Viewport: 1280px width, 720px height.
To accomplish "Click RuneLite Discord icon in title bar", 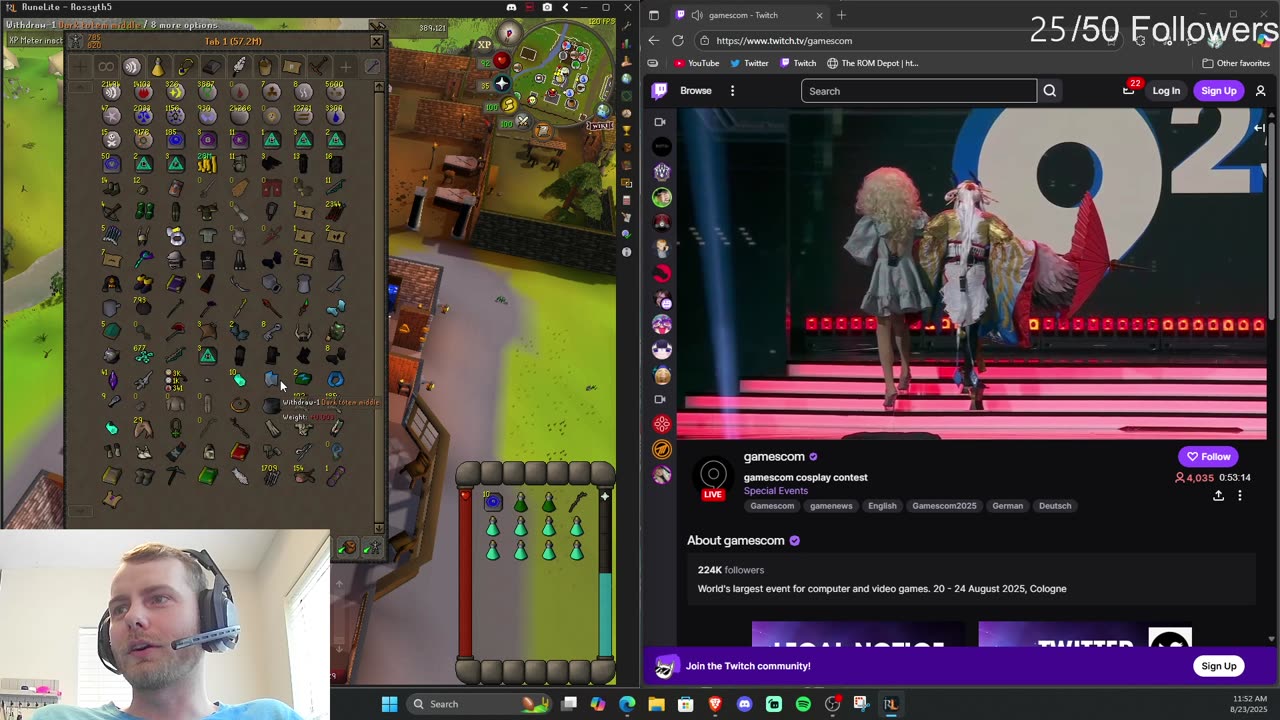I will [511, 7].
